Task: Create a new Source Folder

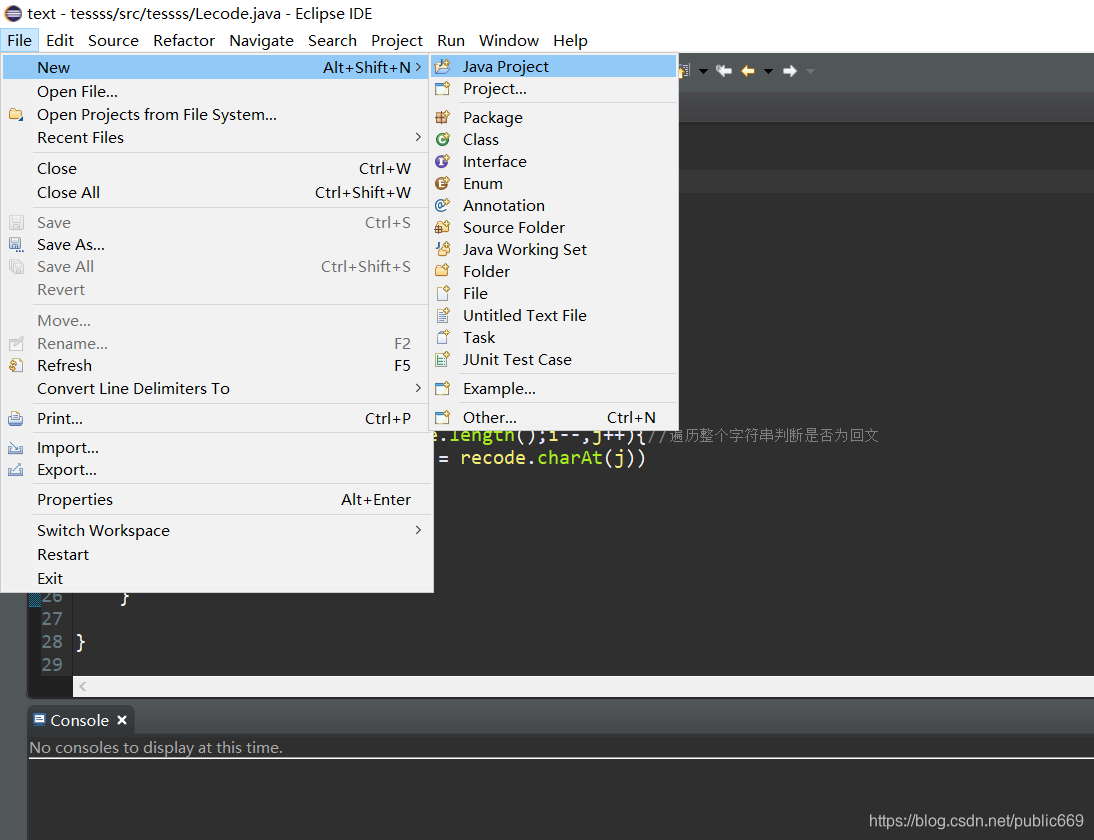Action: point(553,227)
